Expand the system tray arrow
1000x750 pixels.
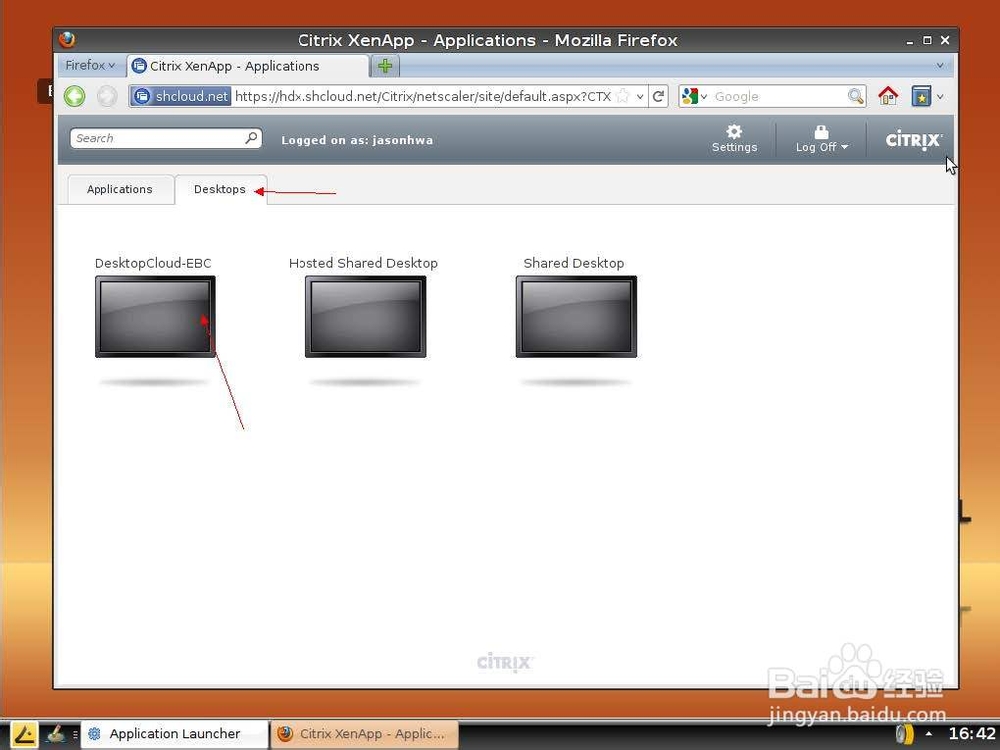929,733
